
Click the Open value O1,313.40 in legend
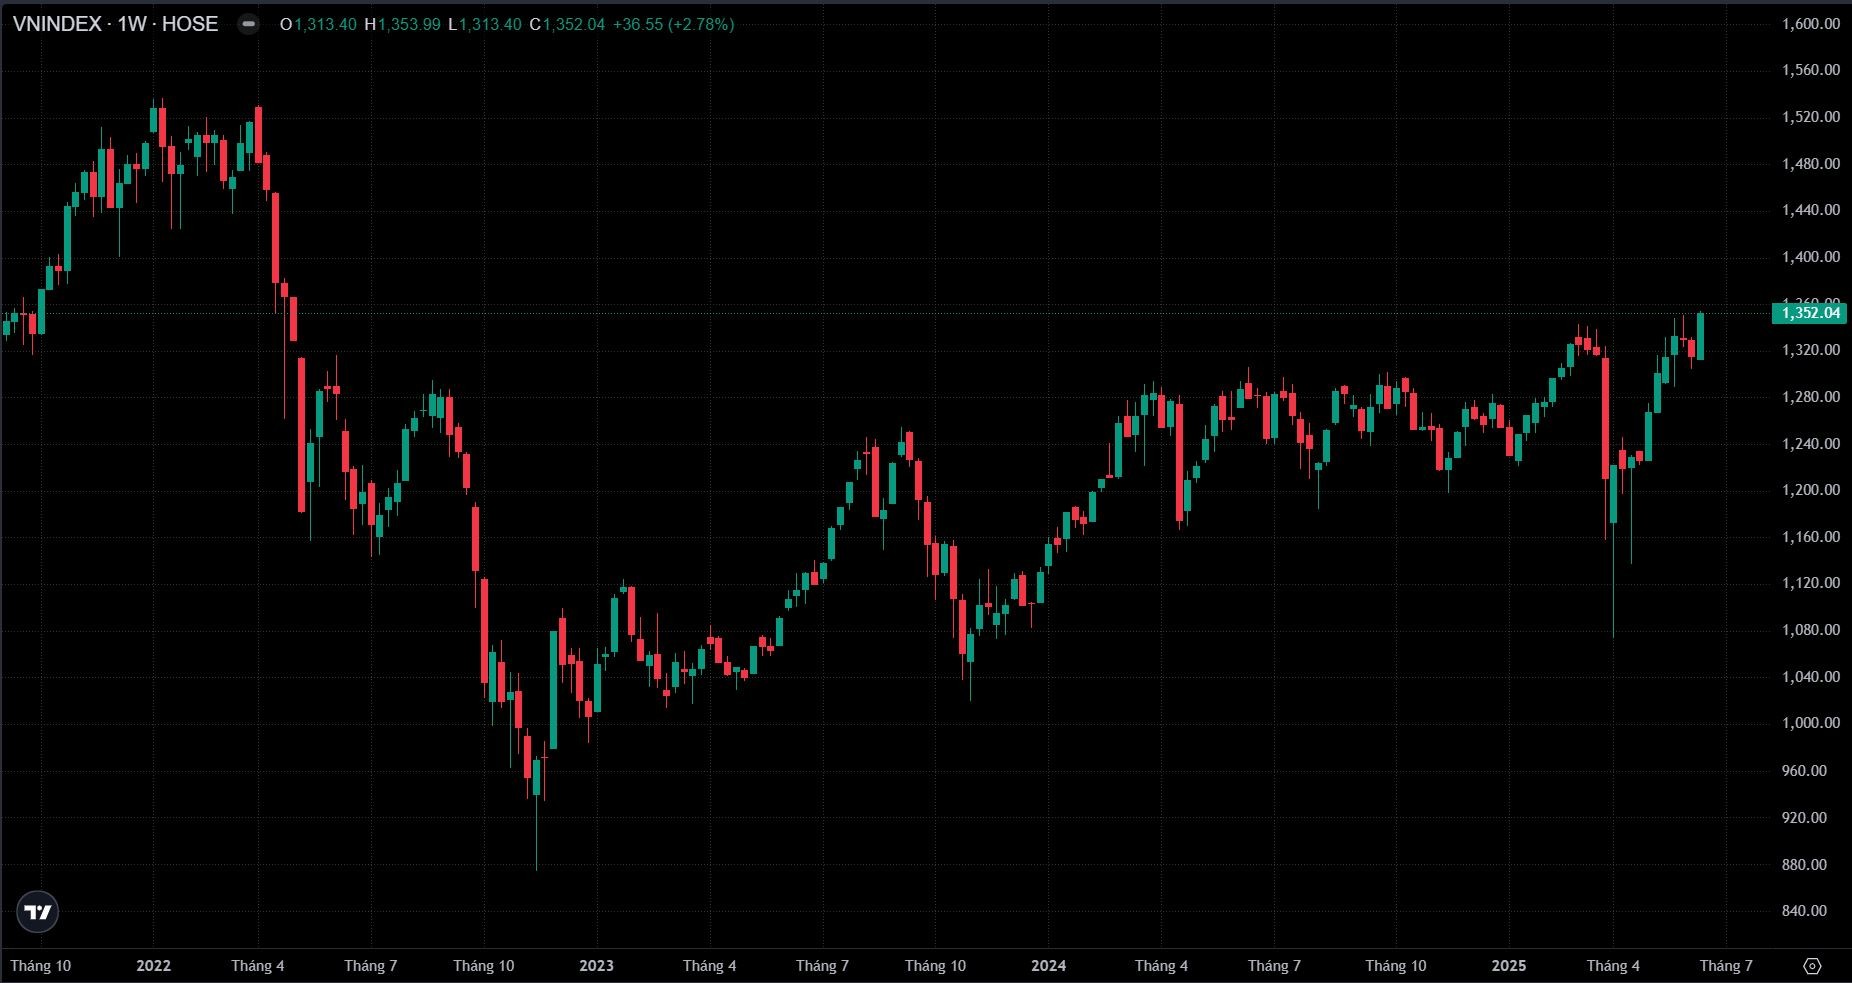pyautogui.click(x=318, y=24)
